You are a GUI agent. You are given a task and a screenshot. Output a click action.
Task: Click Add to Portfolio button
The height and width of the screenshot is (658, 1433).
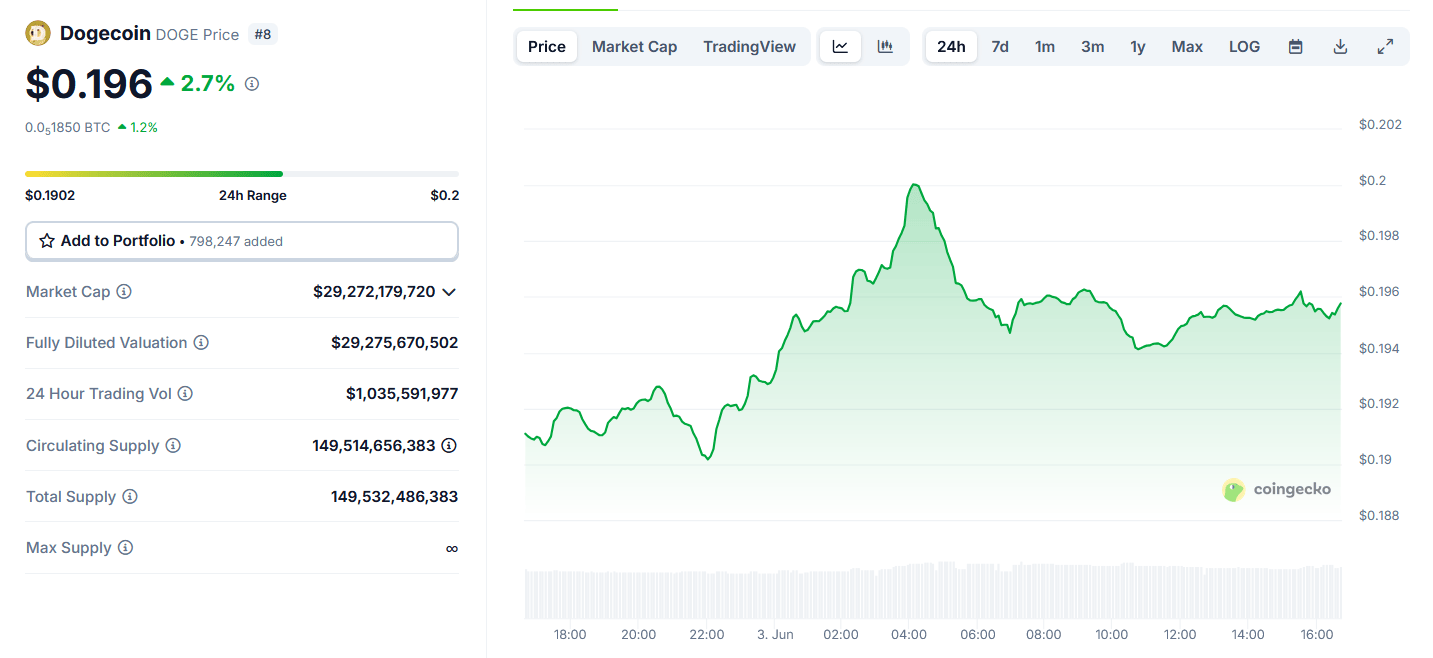(x=242, y=241)
